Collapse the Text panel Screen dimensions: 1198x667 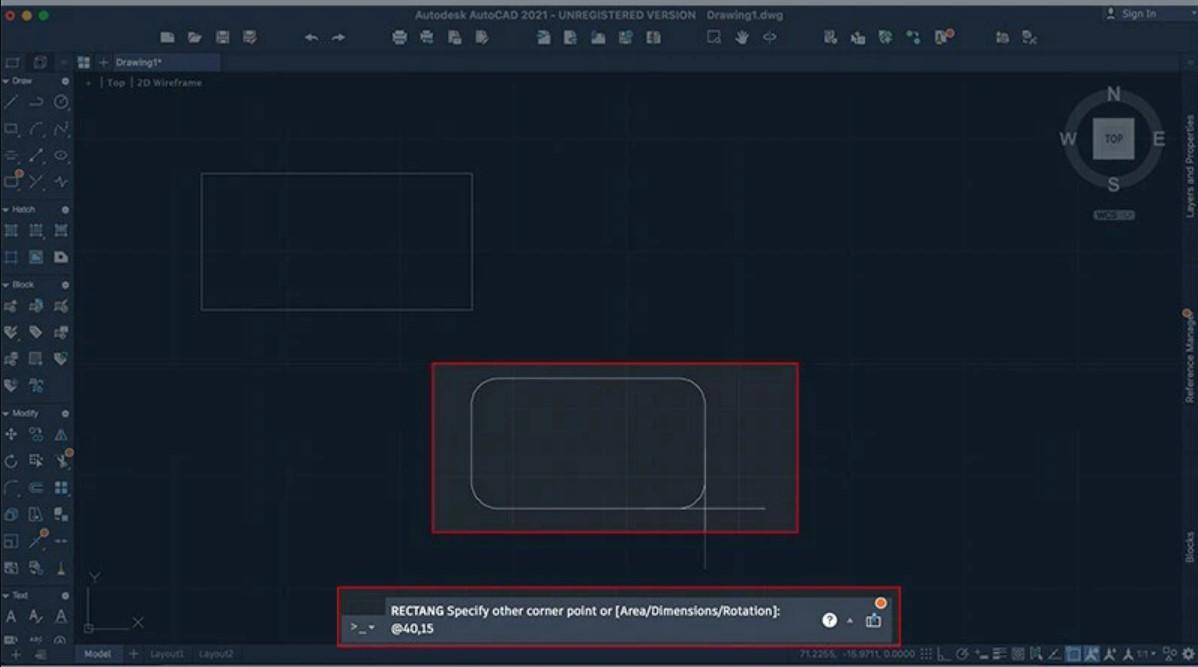(x=6, y=595)
